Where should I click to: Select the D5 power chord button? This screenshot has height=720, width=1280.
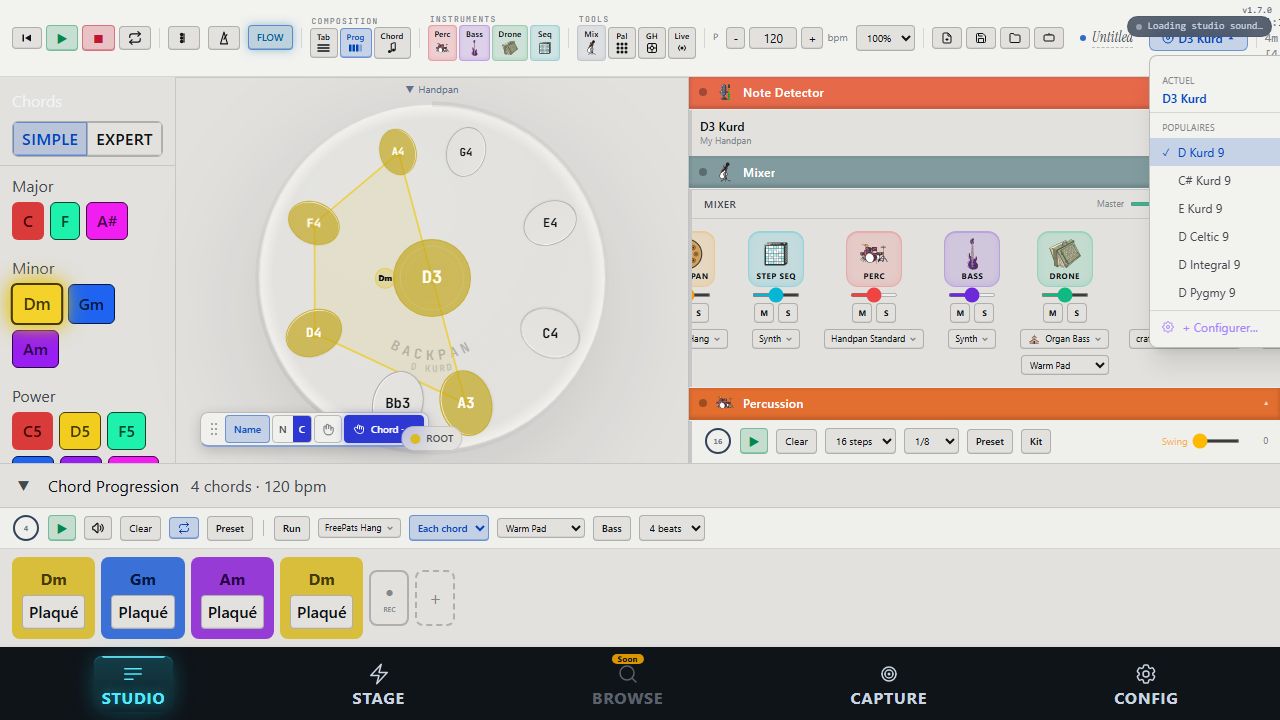point(80,431)
